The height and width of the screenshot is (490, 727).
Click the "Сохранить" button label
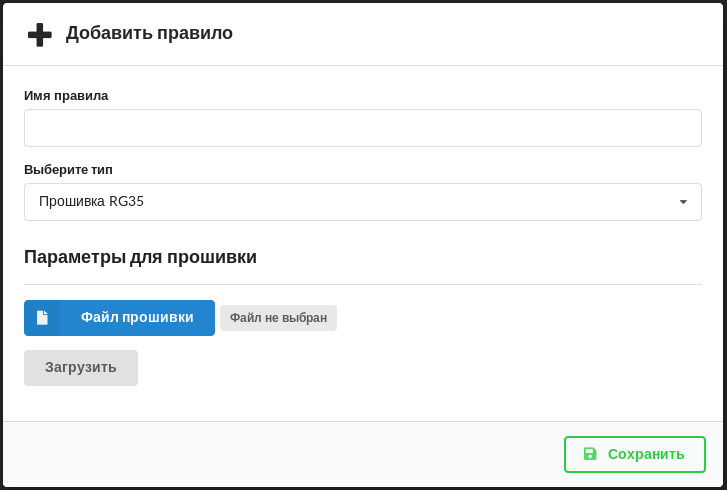click(x=646, y=454)
